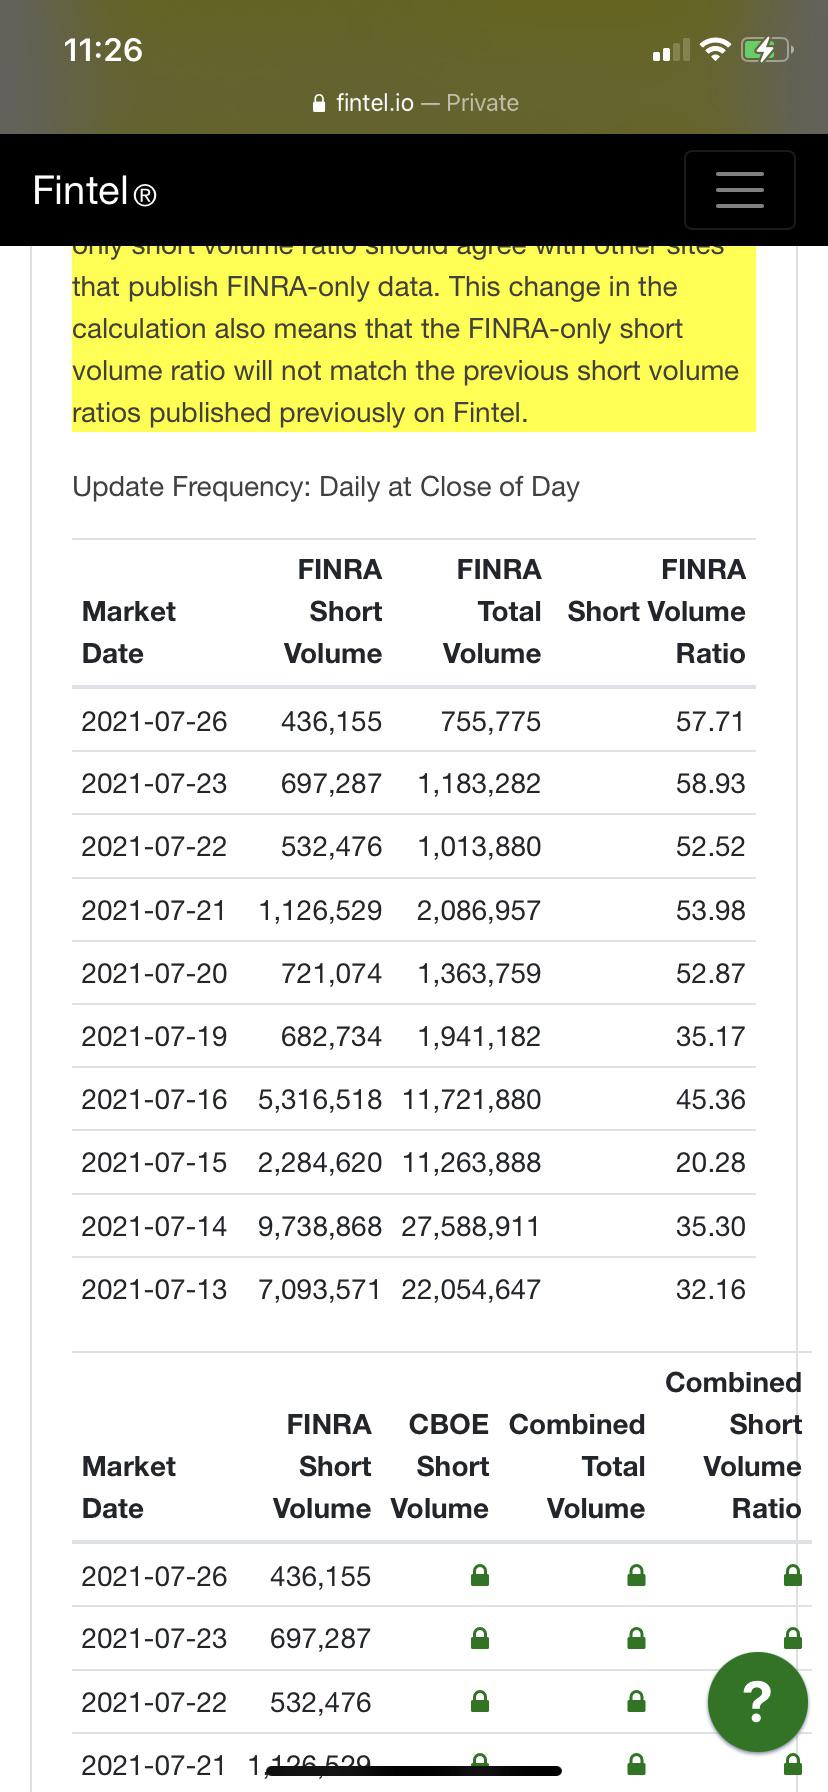Screen dimensions: 828x1792
Task: Tap the green help question mark button
Action: (x=757, y=1701)
